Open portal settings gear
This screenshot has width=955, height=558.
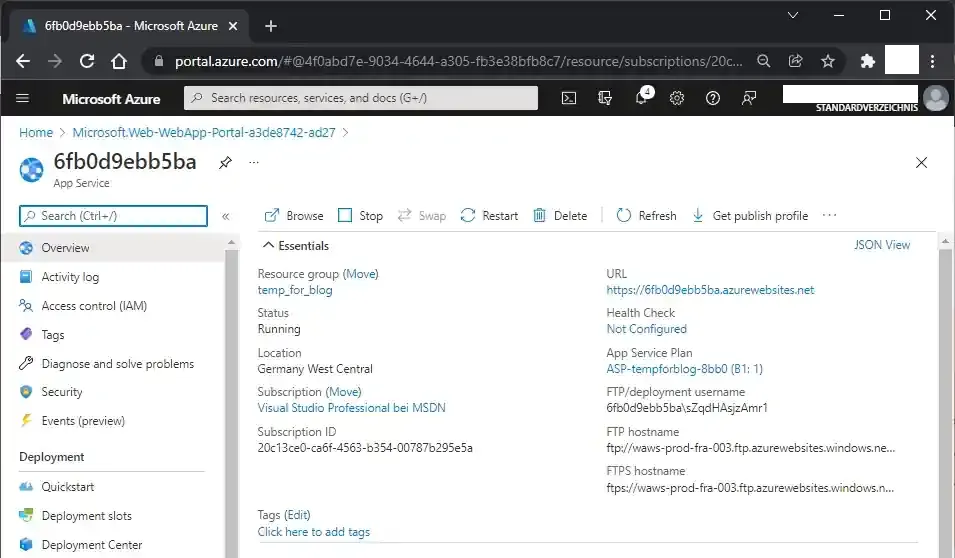[x=677, y=98]
